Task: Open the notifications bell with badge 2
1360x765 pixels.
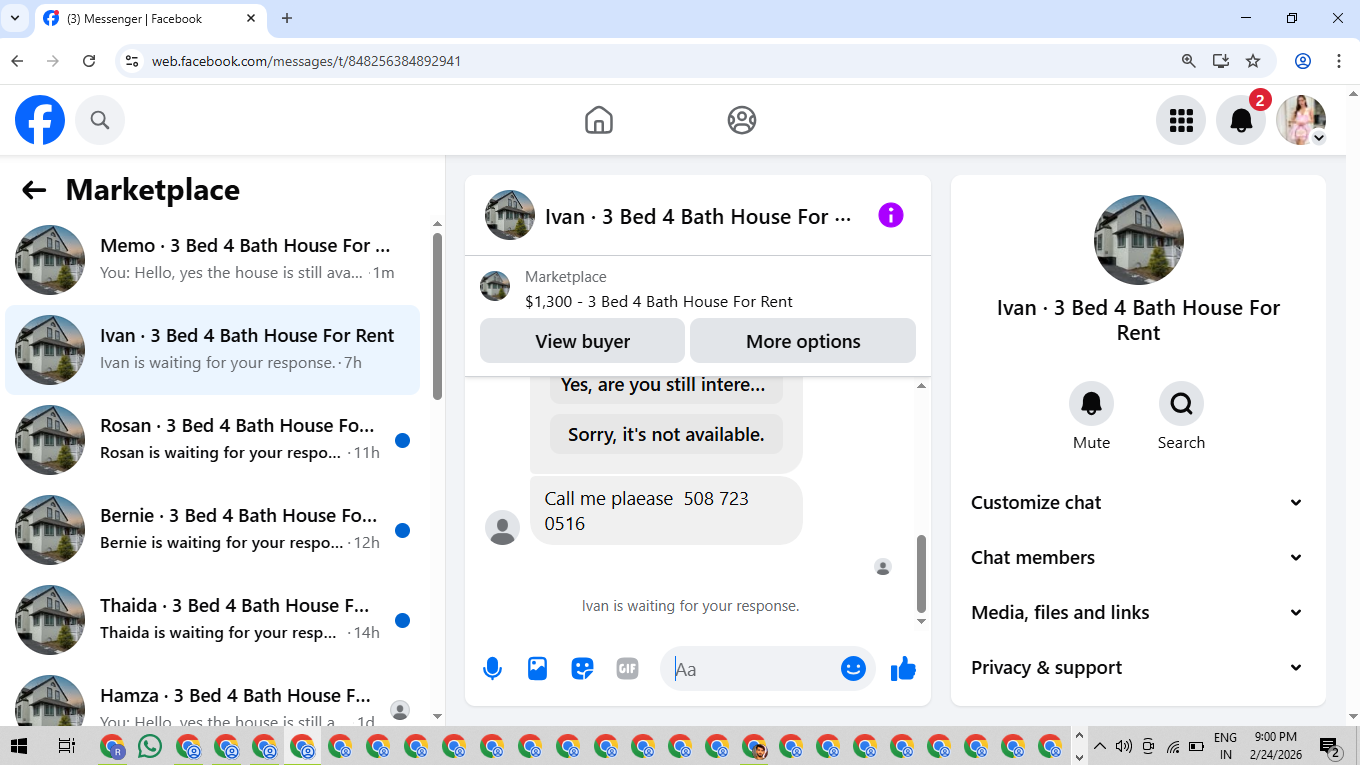Action: tap(1241, 120)
